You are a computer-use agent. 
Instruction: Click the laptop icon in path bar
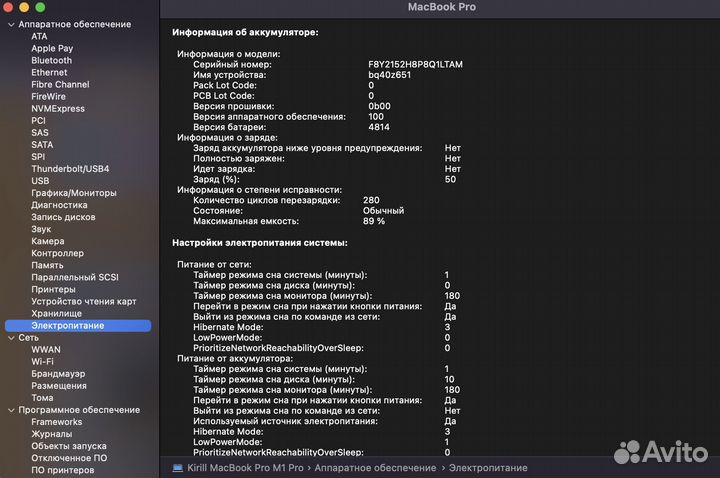(x=178, y=468)
